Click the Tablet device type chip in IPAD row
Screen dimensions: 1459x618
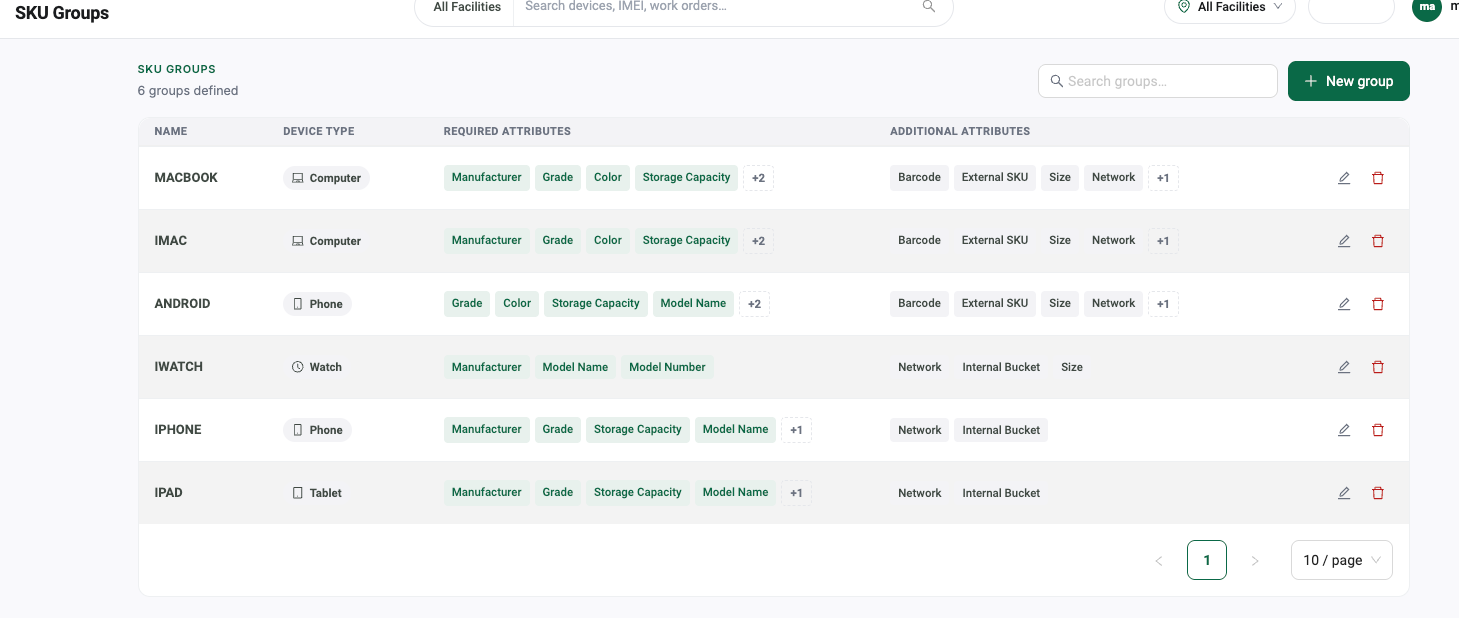click(x=317, y=493)
